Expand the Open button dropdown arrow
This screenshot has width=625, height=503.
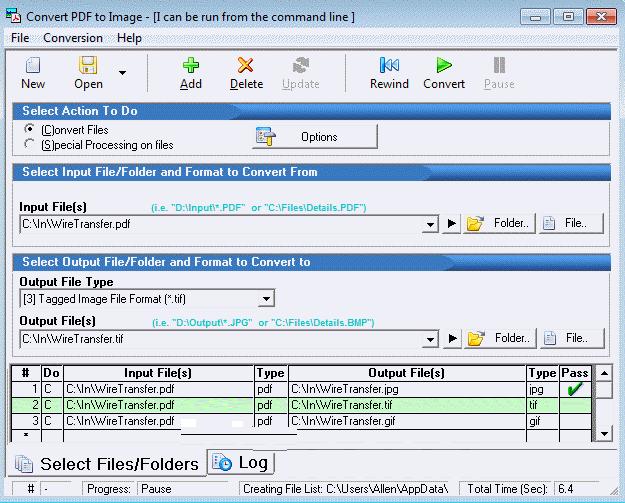(122, 73)
